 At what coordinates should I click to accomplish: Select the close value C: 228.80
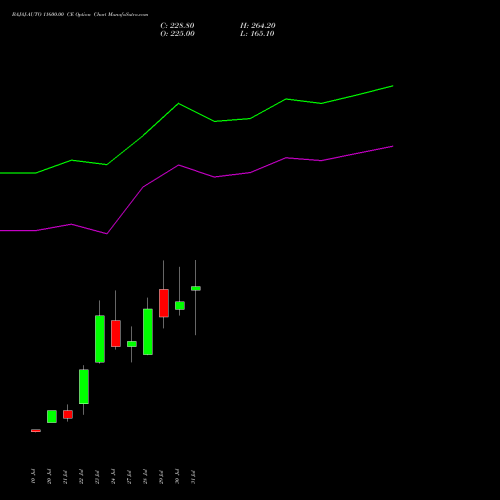[x=177, y=26]
